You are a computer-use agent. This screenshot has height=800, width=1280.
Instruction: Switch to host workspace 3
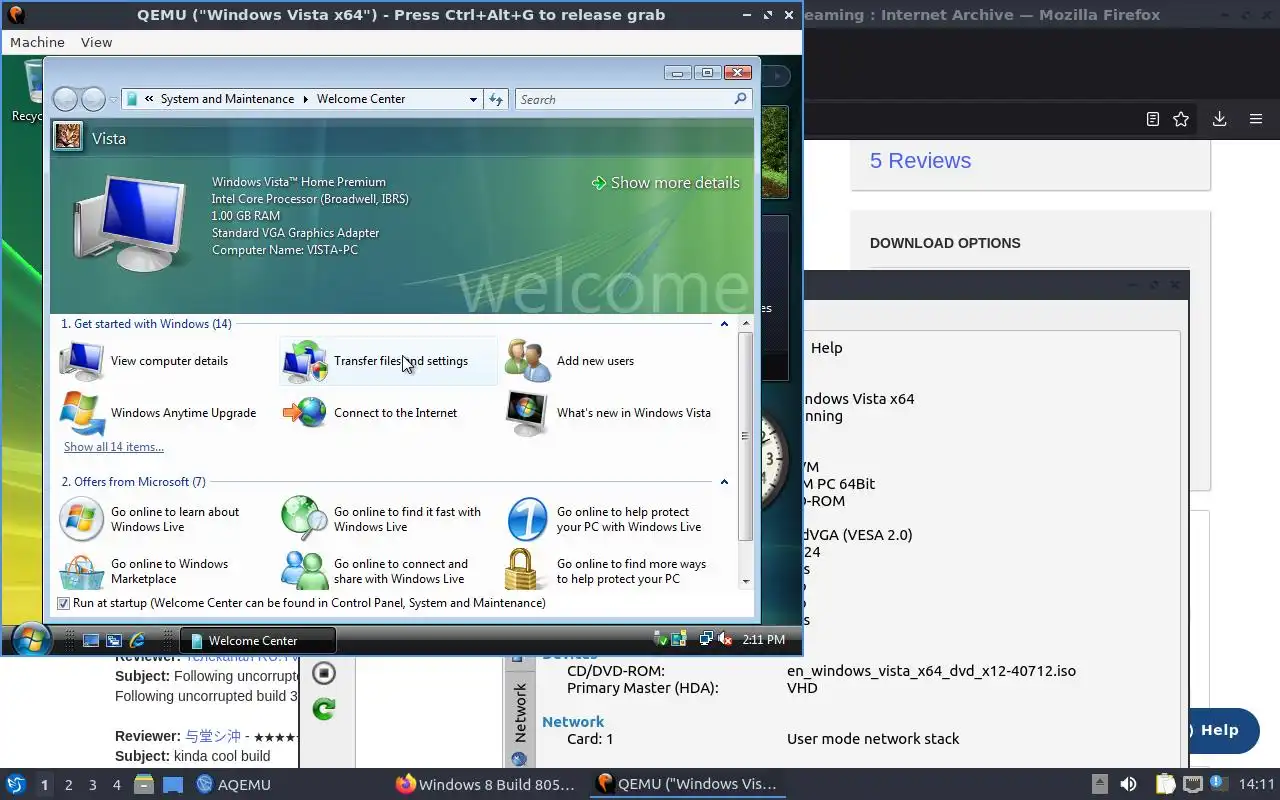point(93,785)
